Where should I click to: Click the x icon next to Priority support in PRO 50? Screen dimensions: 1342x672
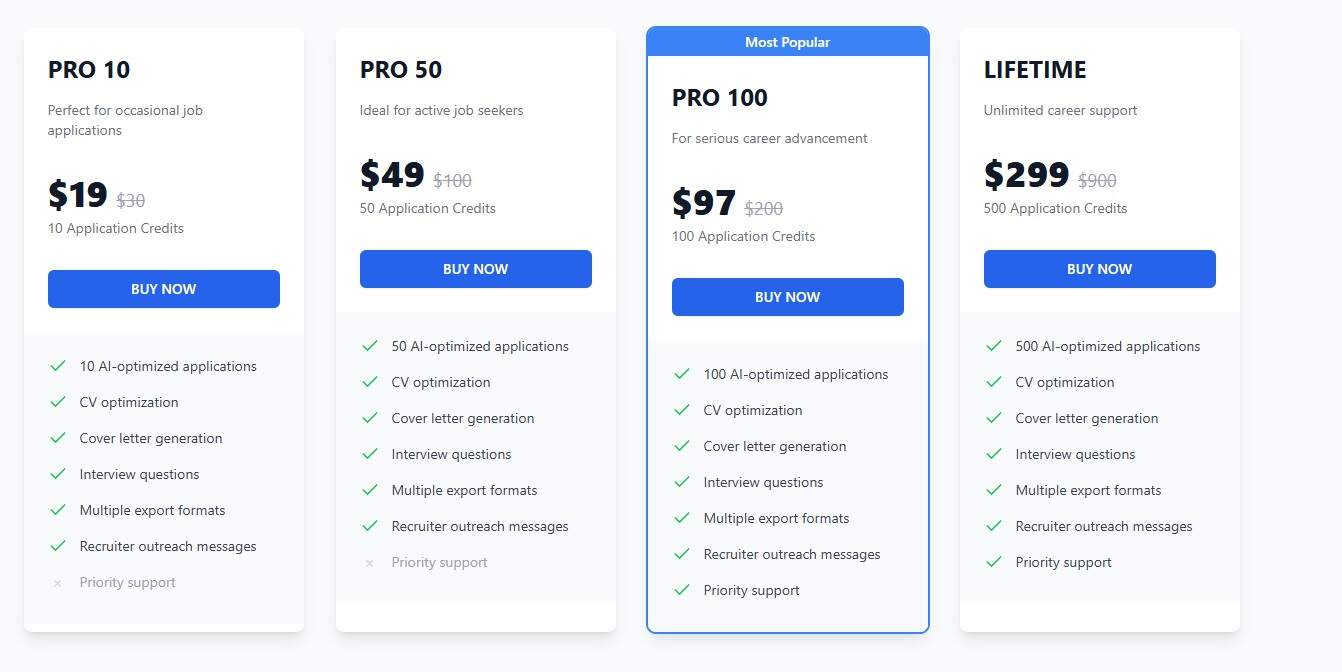click(370, 562)
